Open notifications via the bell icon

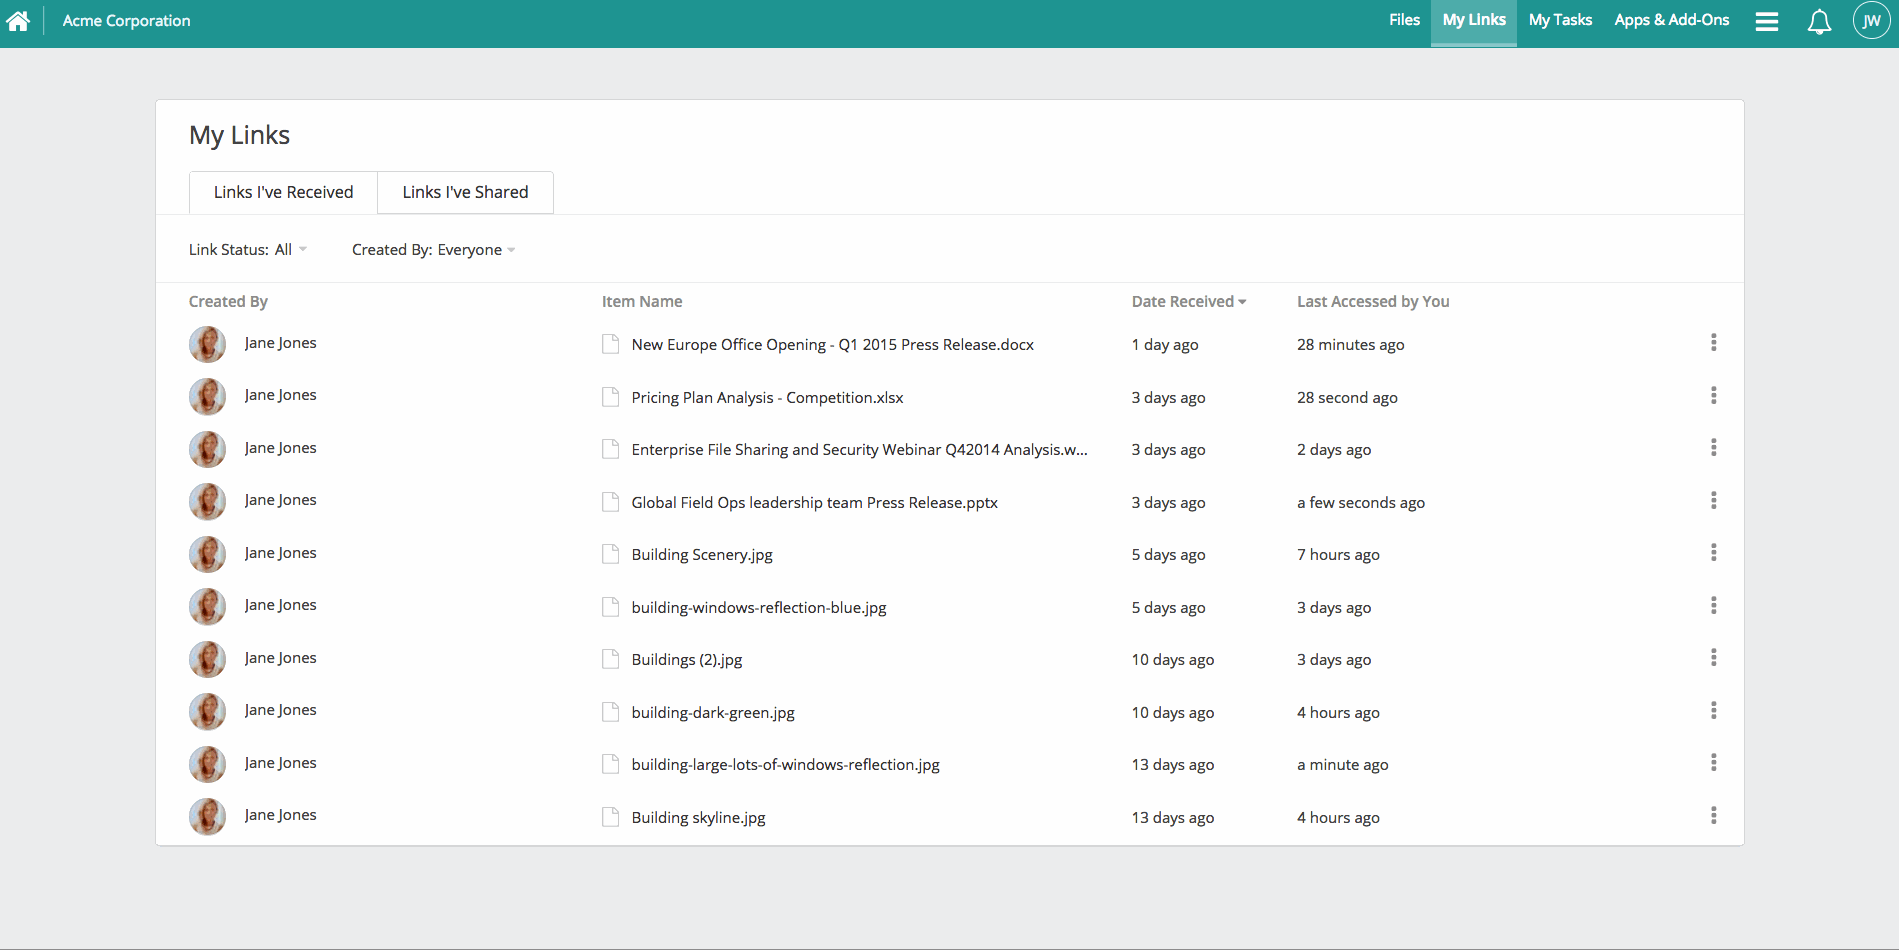pyautogui.click(x=1819, y=21)
